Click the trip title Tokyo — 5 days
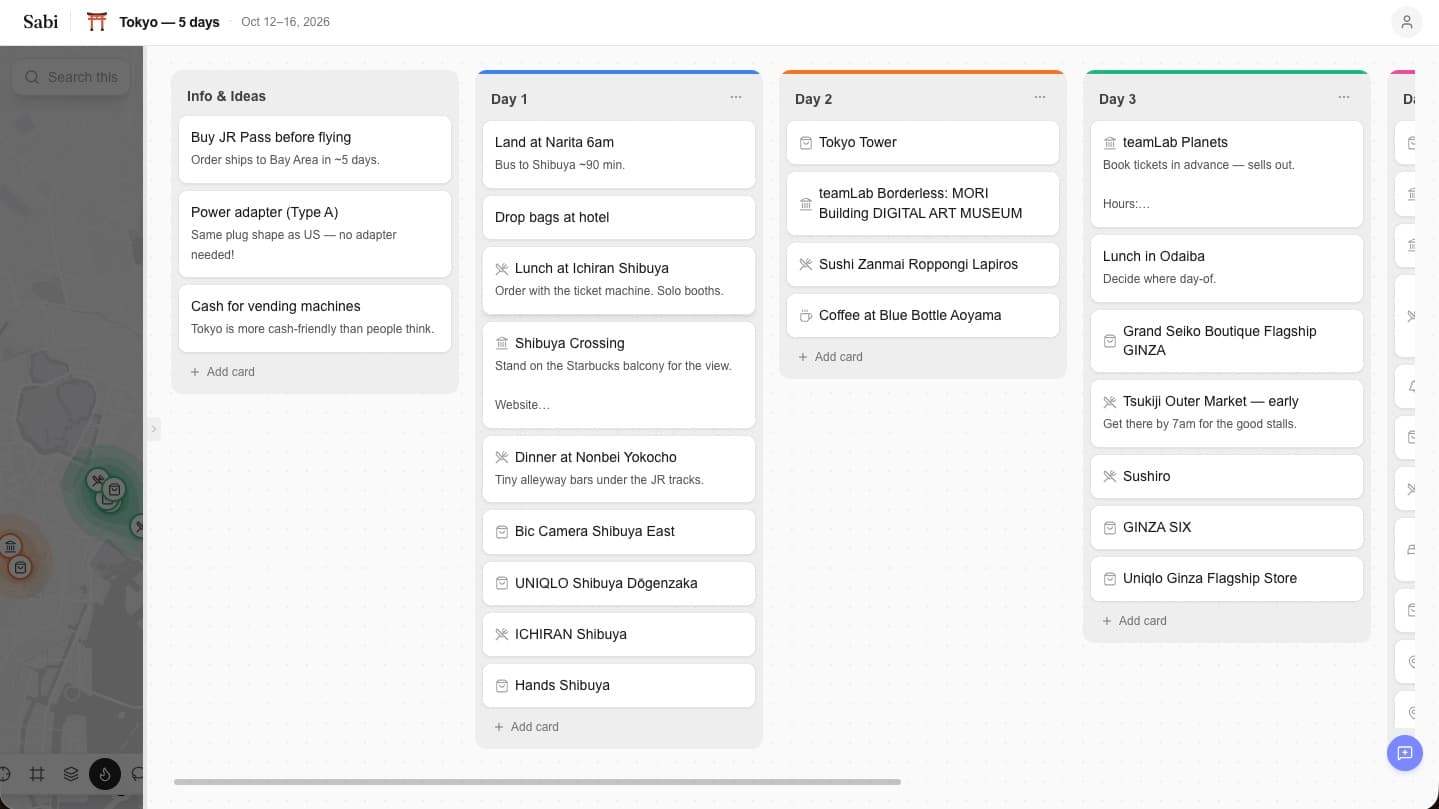This screenshot has width=1439, height=809. tap(169, 22)
